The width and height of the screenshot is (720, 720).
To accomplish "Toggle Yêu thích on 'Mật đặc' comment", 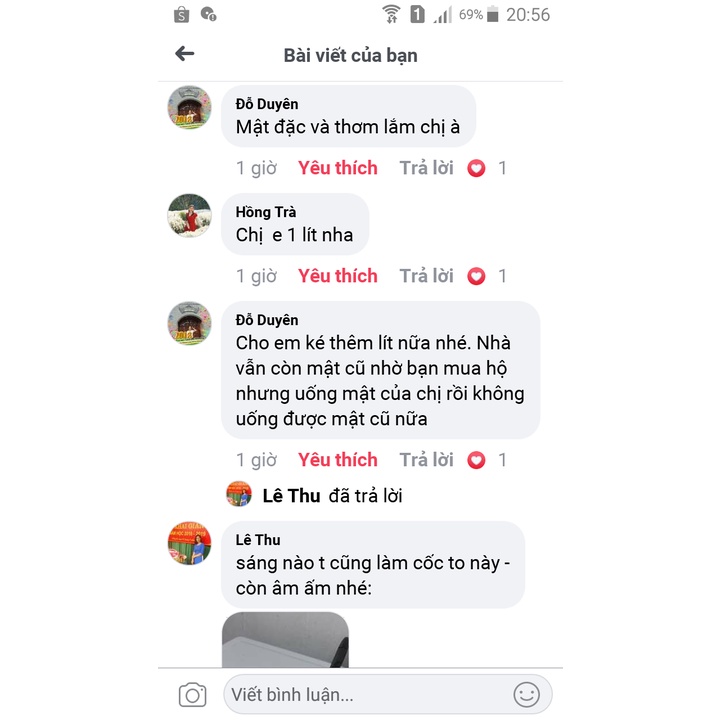I will click(x=338, y=168).
